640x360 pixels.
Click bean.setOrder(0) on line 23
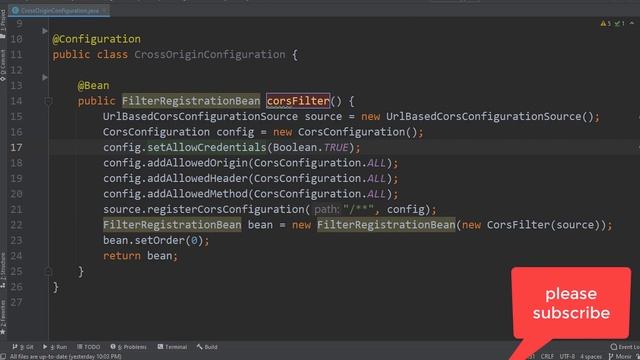156,240
